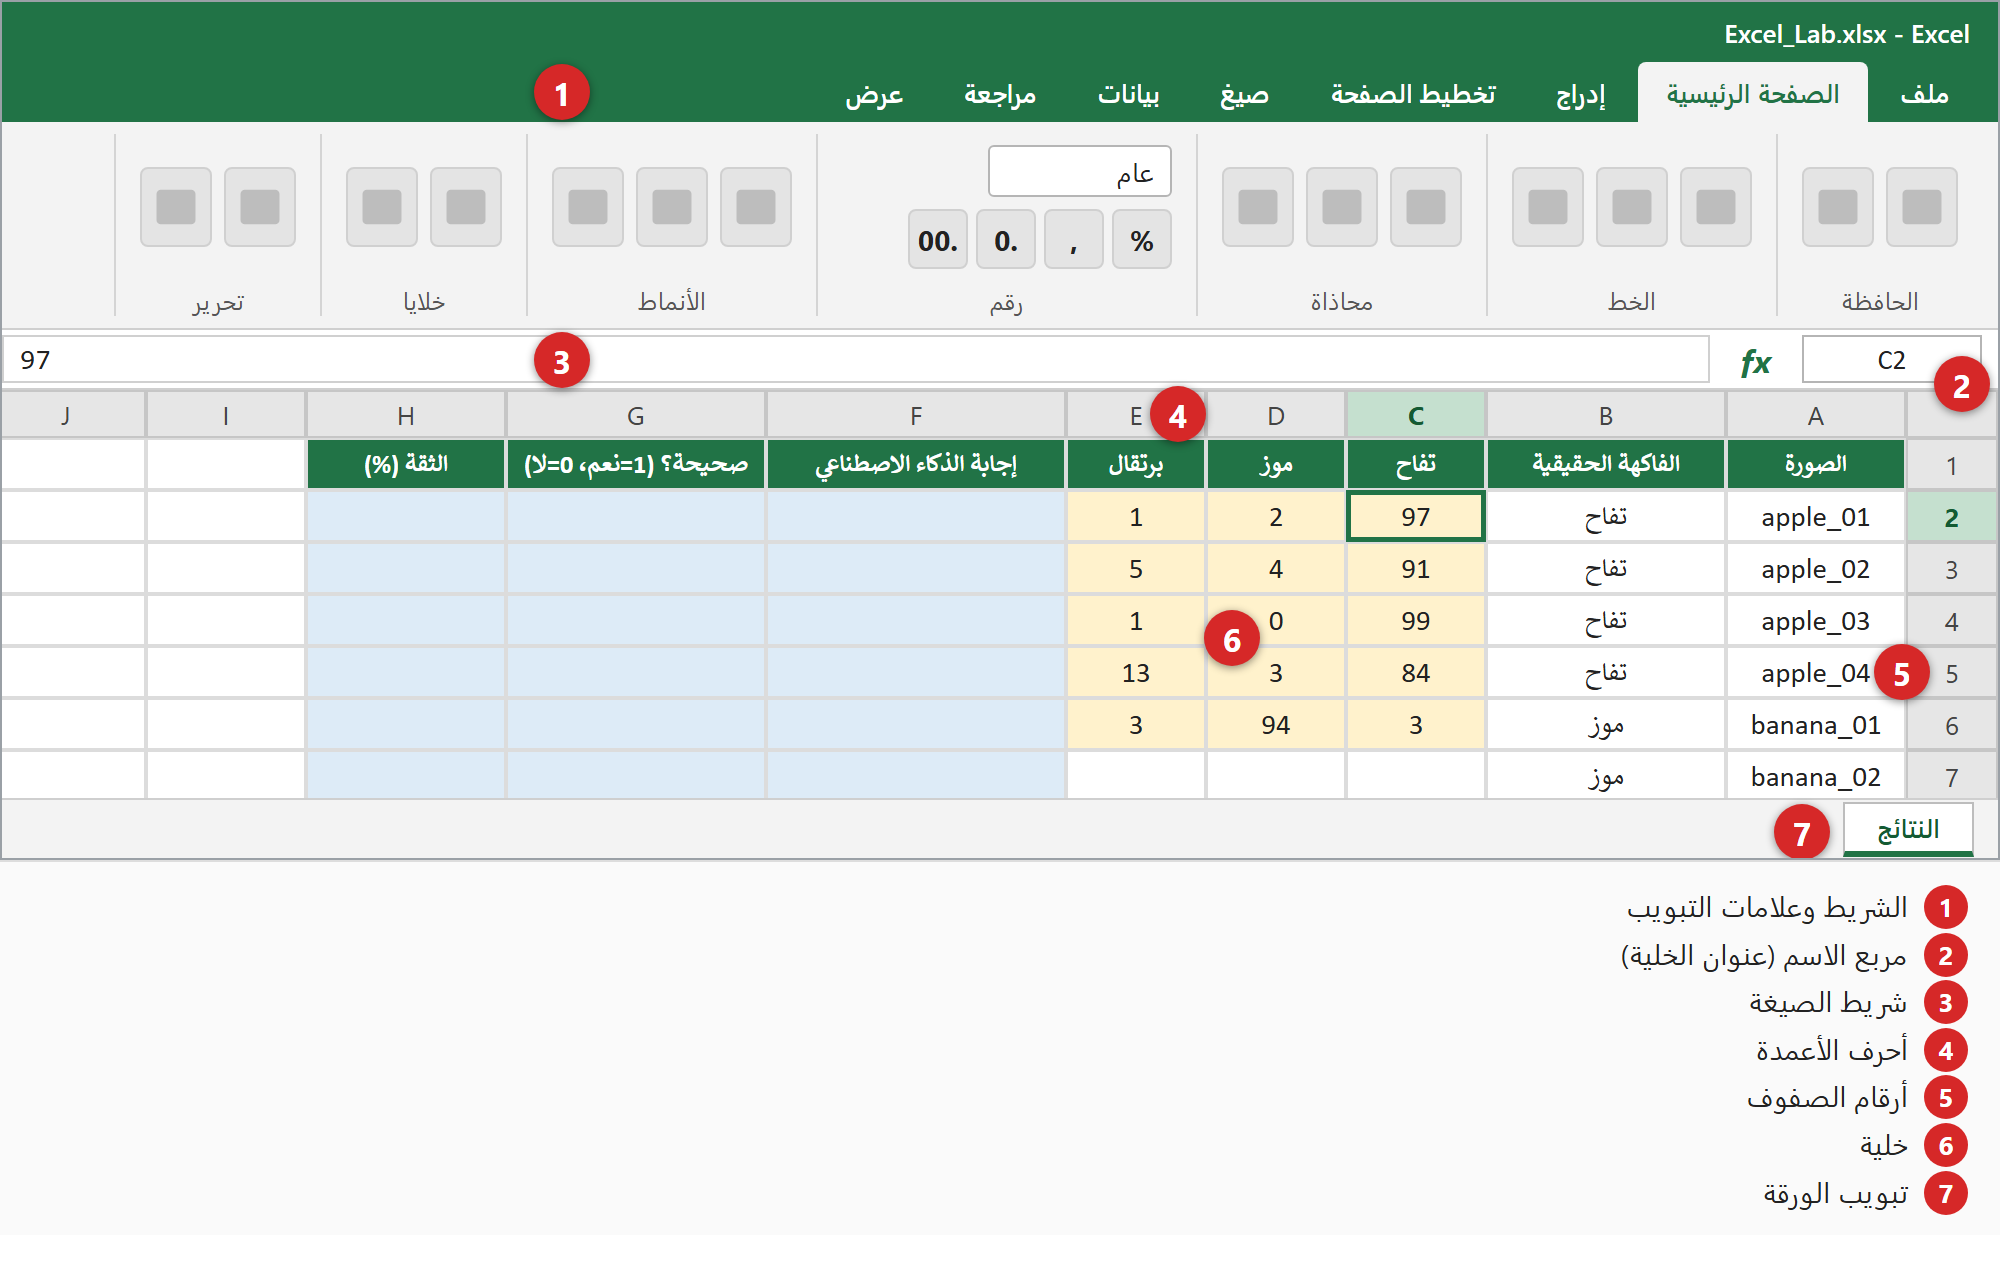
Task: Select the عرض tab
Action: click(x=874, y=94)
